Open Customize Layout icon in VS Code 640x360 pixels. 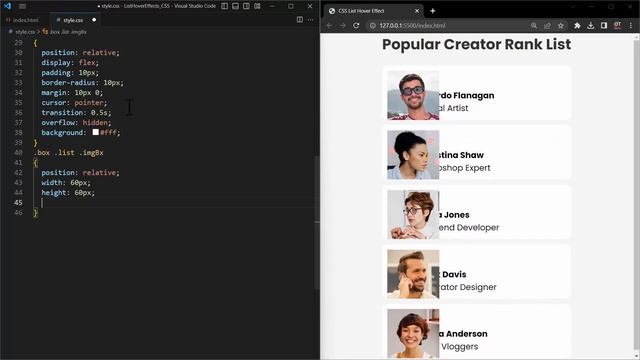click(258, 6)
